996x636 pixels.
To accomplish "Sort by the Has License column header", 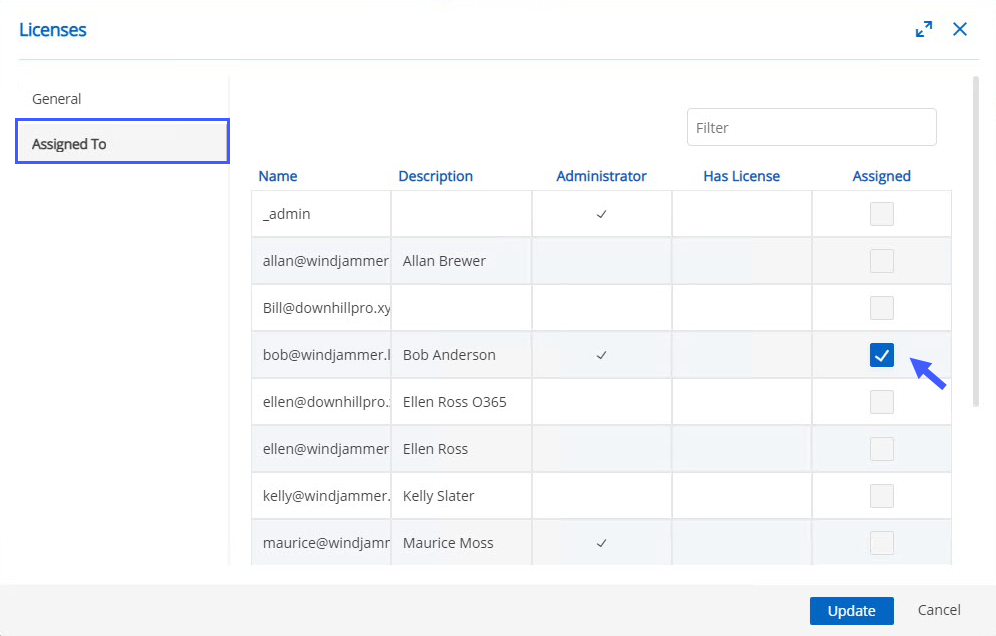I will pos(741,176).
